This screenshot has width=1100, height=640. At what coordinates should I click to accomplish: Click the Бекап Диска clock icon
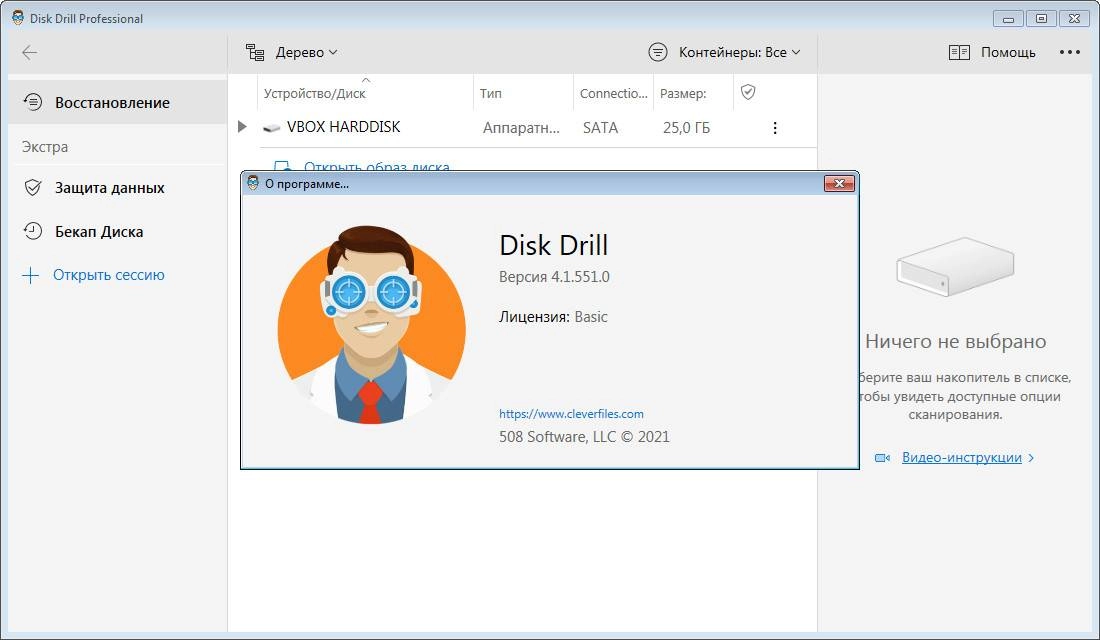click(x=33, y=232)
